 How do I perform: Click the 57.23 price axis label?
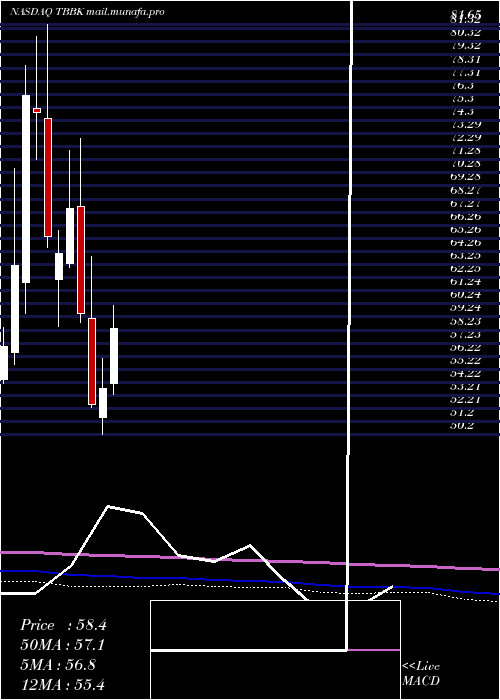coord(466,334)
